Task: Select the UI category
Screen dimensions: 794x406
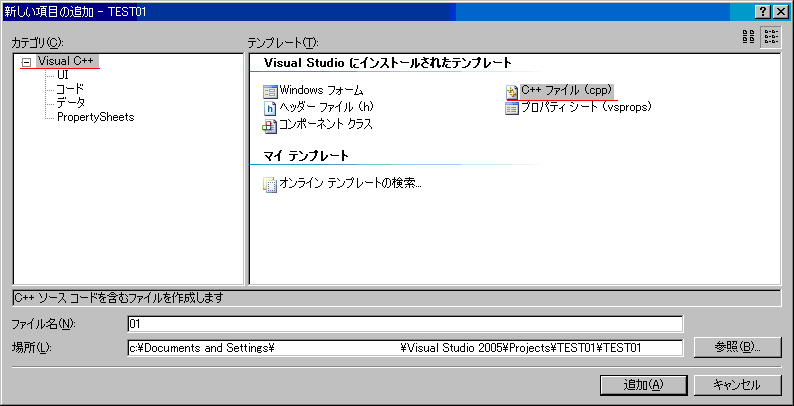Action: pos(63,75)
